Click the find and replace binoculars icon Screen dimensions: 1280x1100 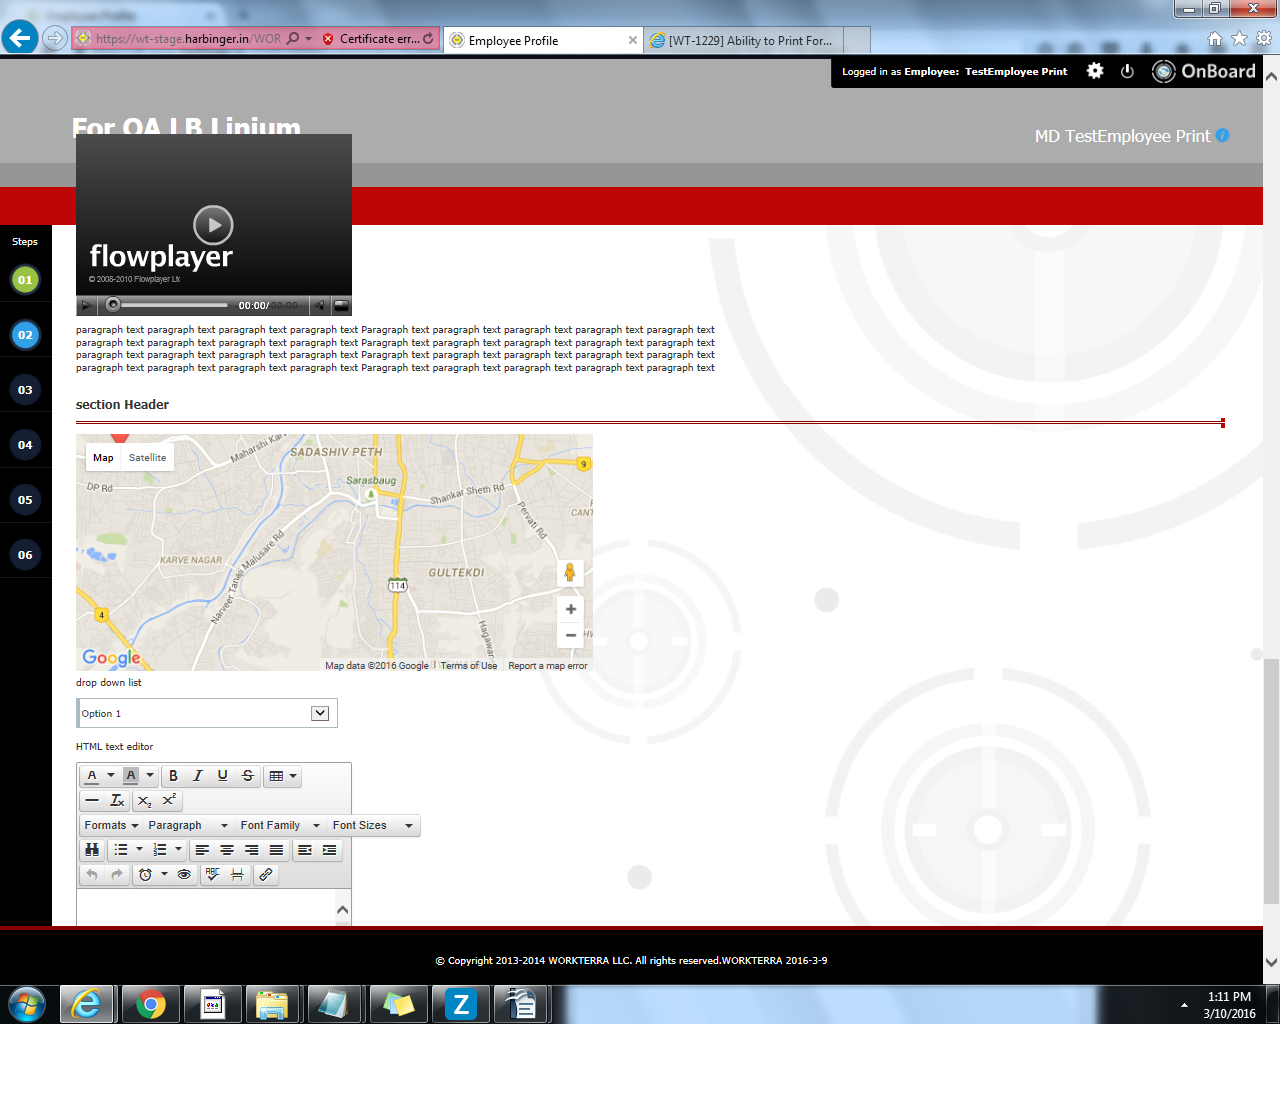tap(92, 850)
